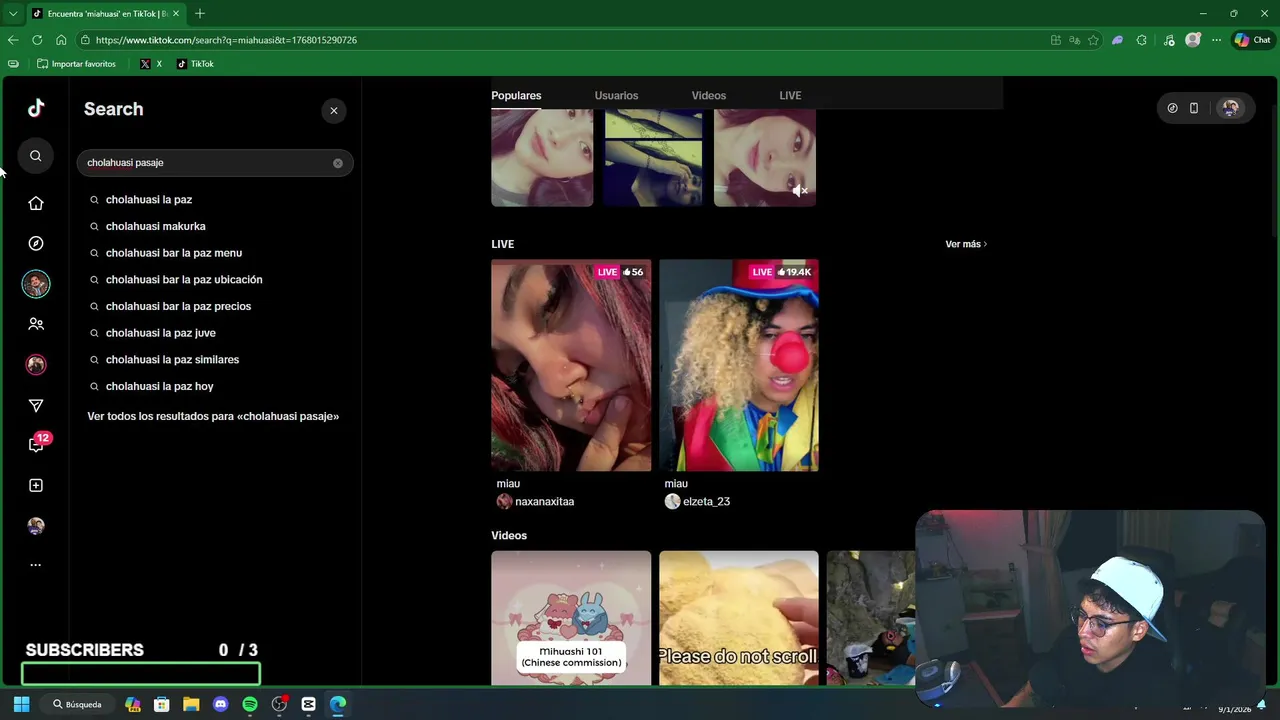
Task: Select suggestion 'cholahuasi la paz juve'
Action: (x=161, y=333)
